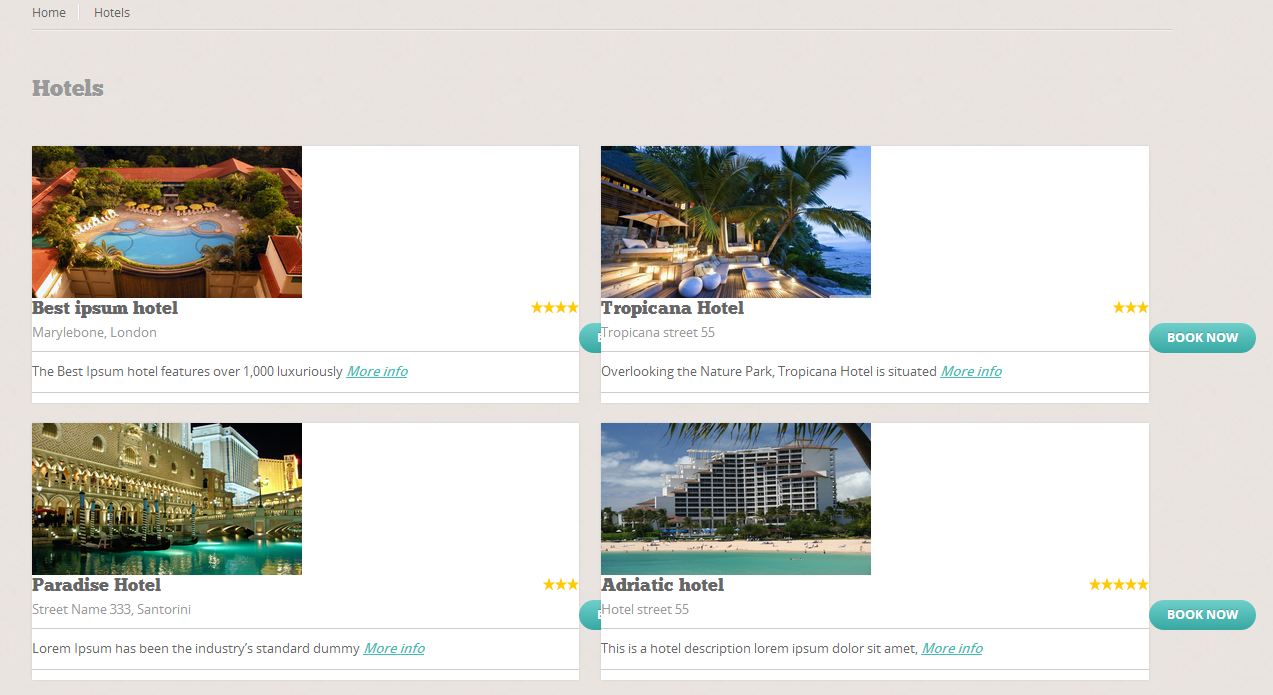View the Paradise Hotel night photo
The height and width of the screenshot is (695, 1273).
point(167,499)
